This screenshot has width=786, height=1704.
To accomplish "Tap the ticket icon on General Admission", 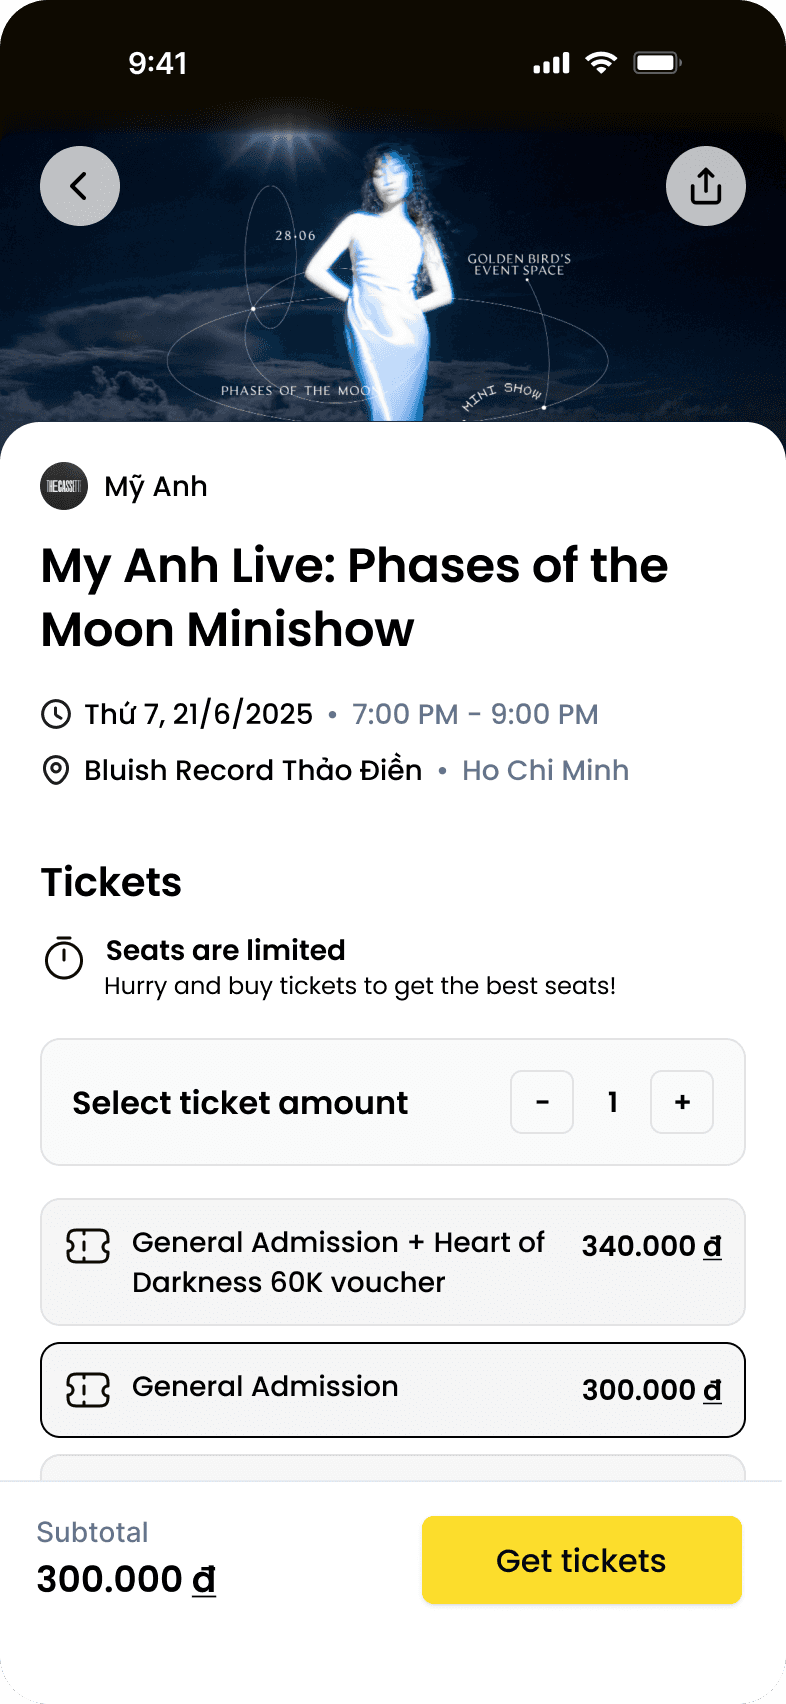I will tap(88, 1389).
